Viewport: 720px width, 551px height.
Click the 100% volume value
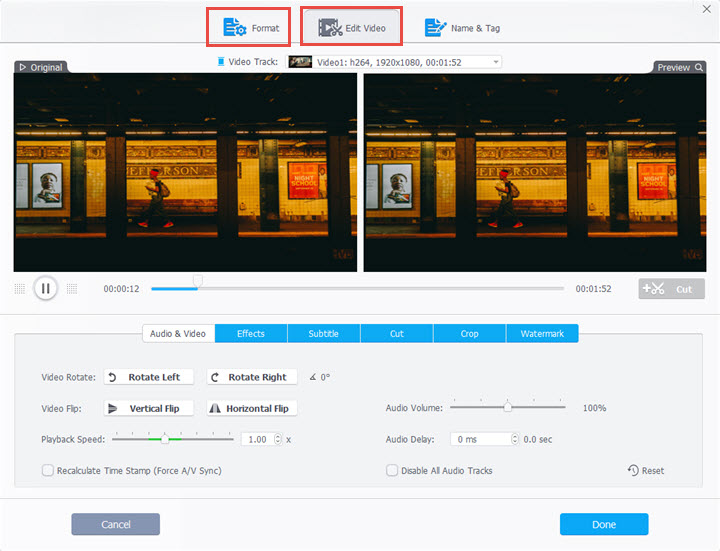[595, 408]
